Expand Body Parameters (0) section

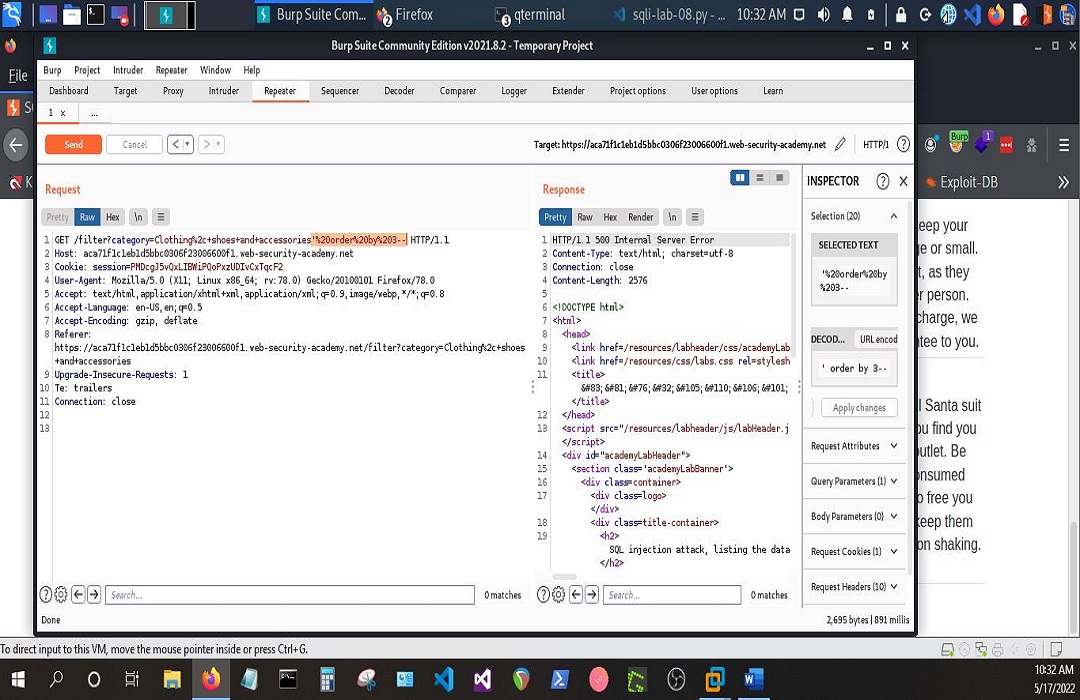coord(854,516)
